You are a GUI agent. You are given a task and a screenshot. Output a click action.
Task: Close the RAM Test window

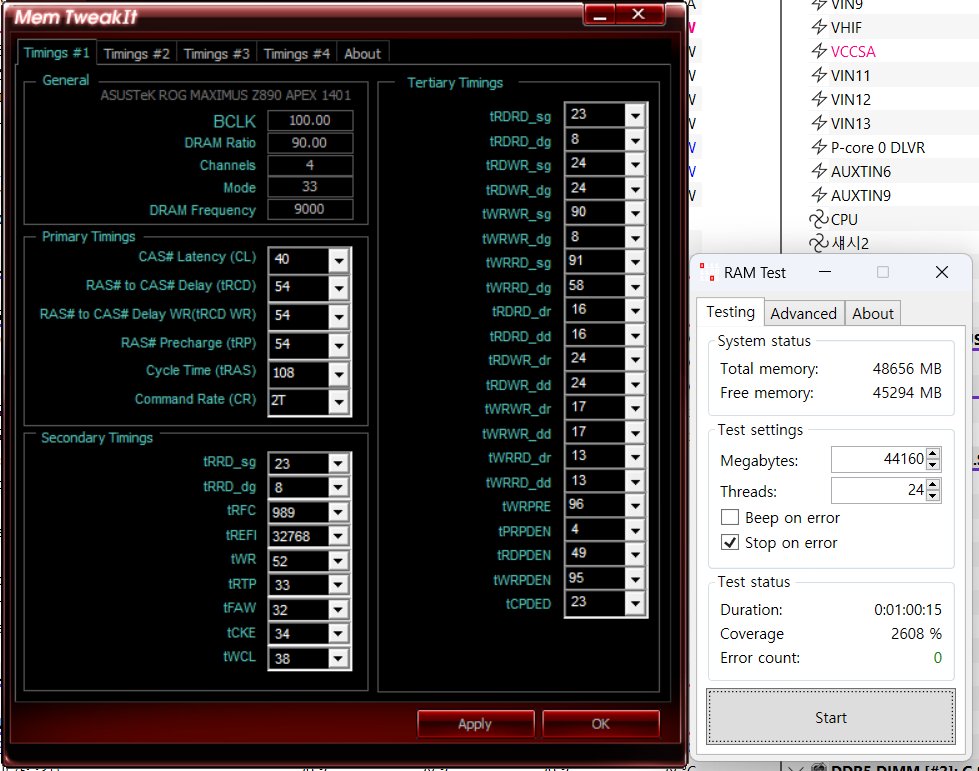[x=942, y=272]
